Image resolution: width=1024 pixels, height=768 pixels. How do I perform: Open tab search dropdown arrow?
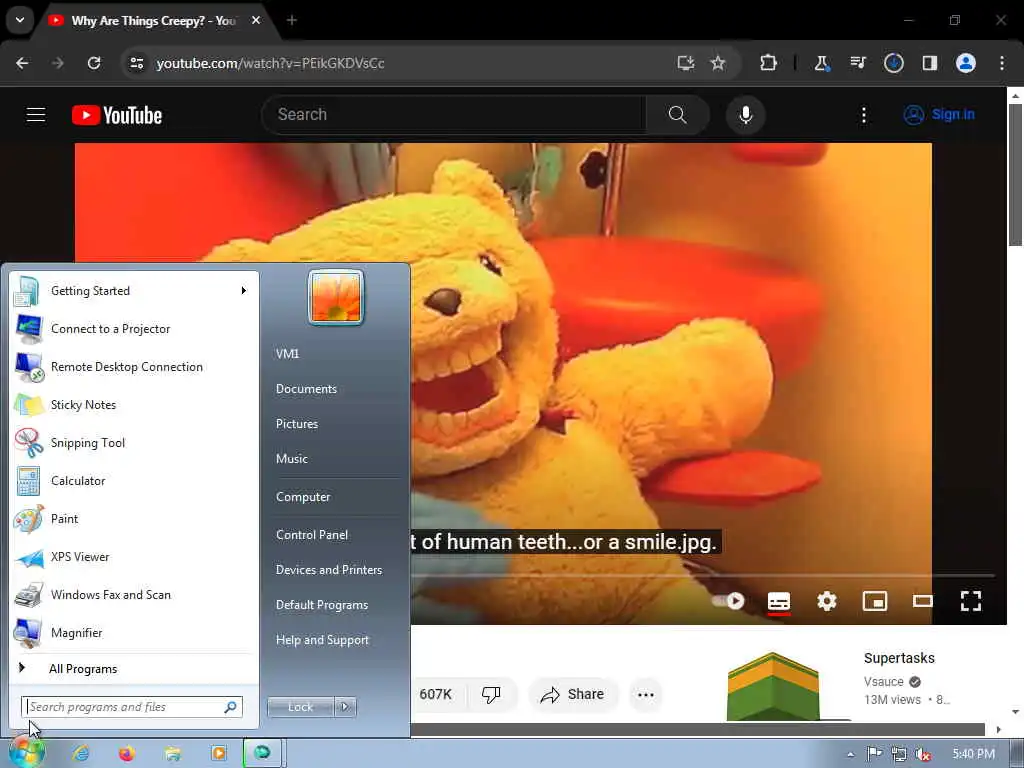[x=20, y=20]
